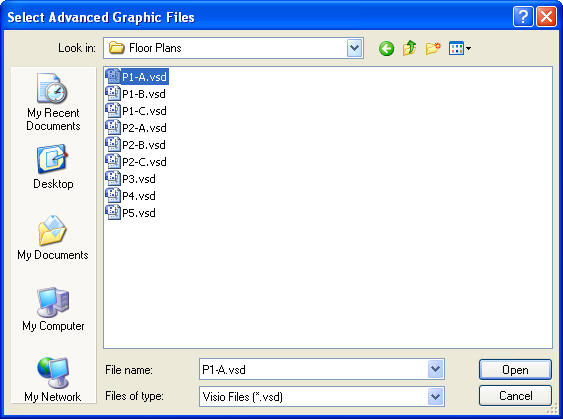Click in the File name text field
The height and width of the screenshot is (419, 563).
click(x=313, y=369)
